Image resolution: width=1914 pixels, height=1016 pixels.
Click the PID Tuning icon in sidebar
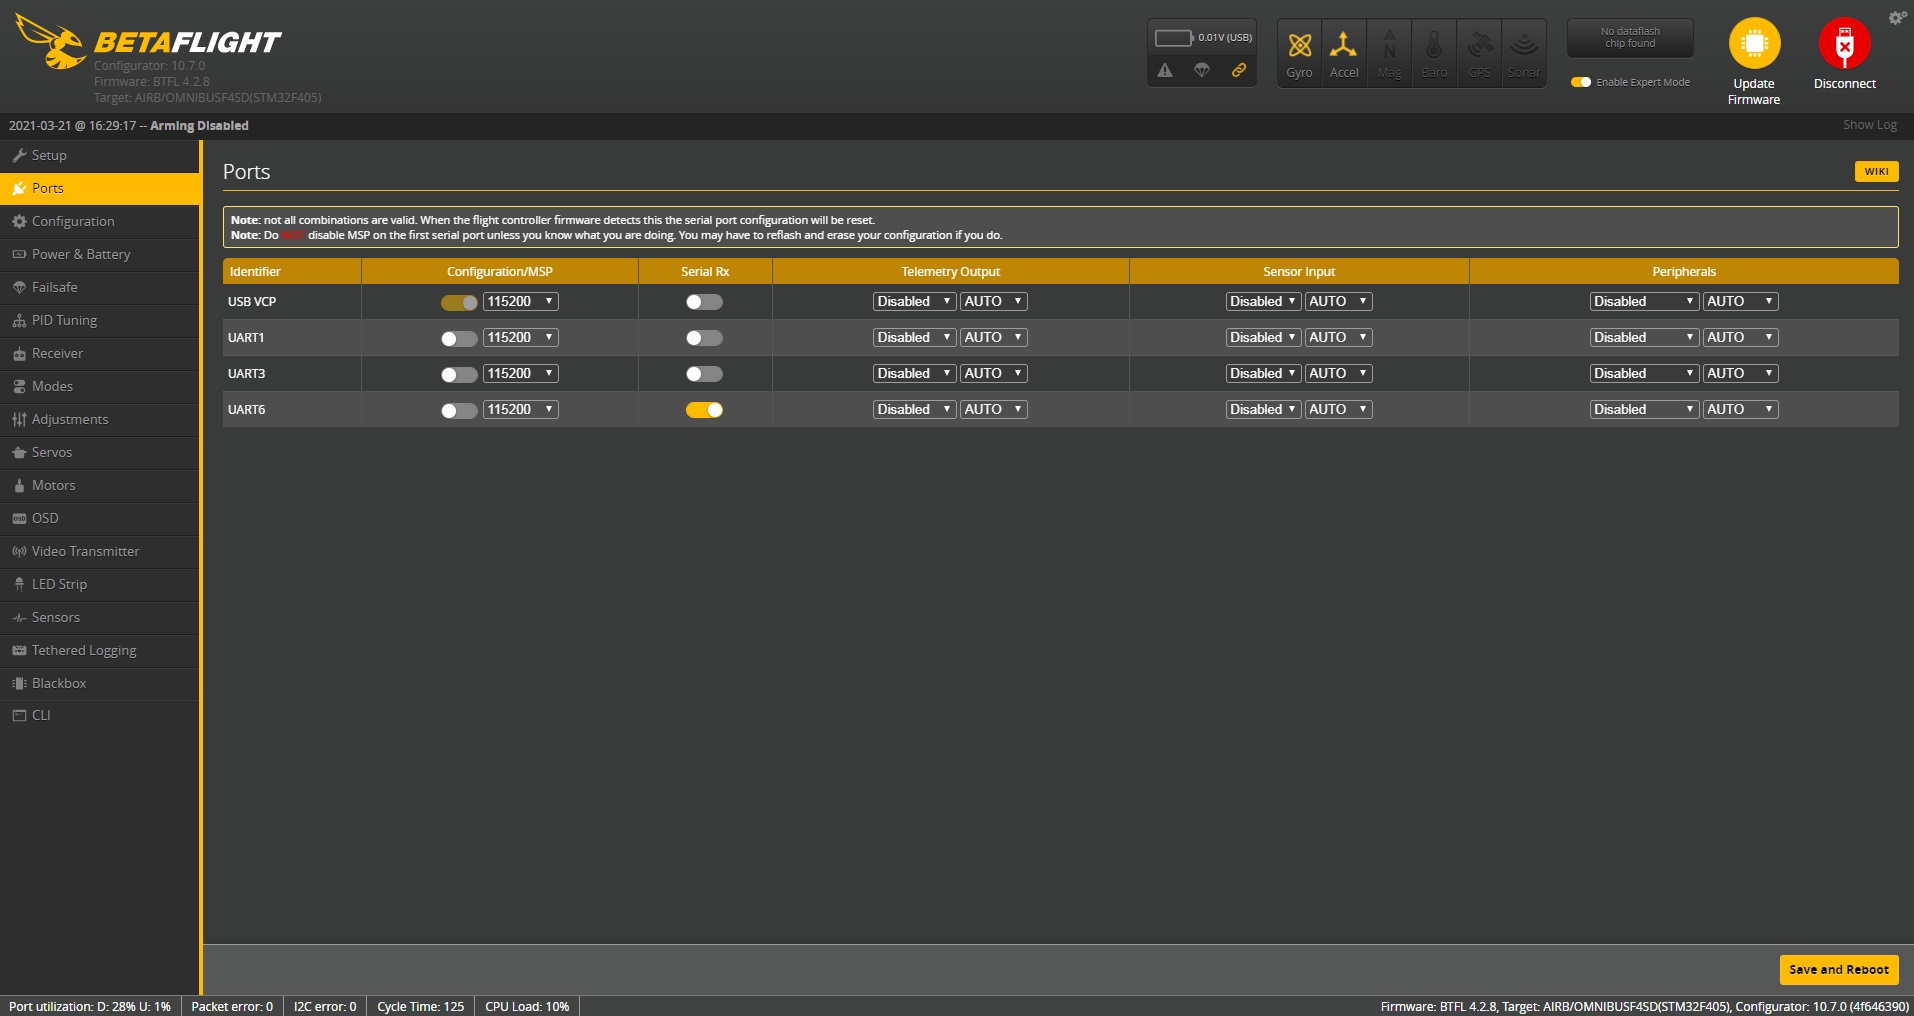(19, 320)
